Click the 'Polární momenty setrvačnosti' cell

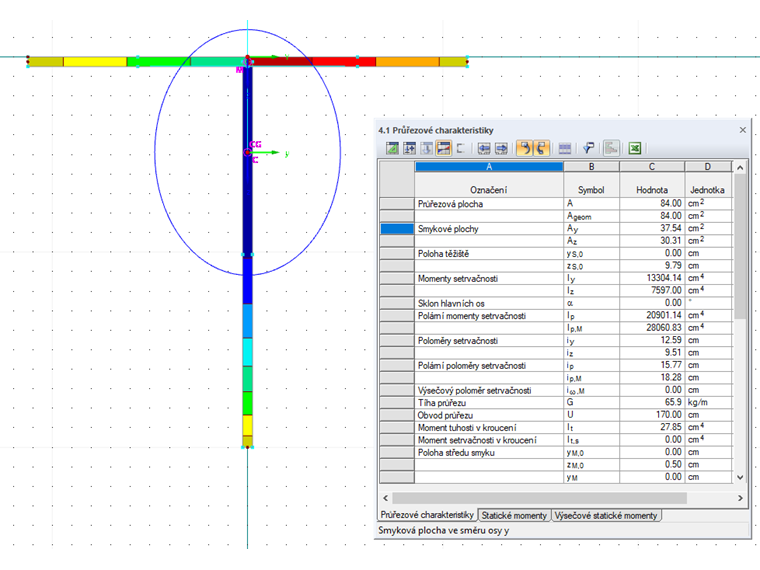point(489,316)
